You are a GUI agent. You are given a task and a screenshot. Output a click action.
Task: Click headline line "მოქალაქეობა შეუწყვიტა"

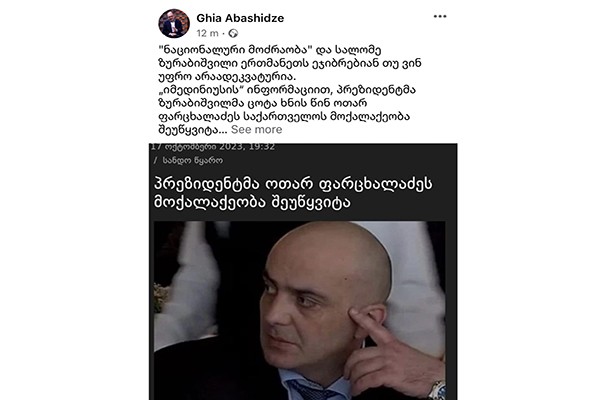pyautogui.click(x=252, y=202)
